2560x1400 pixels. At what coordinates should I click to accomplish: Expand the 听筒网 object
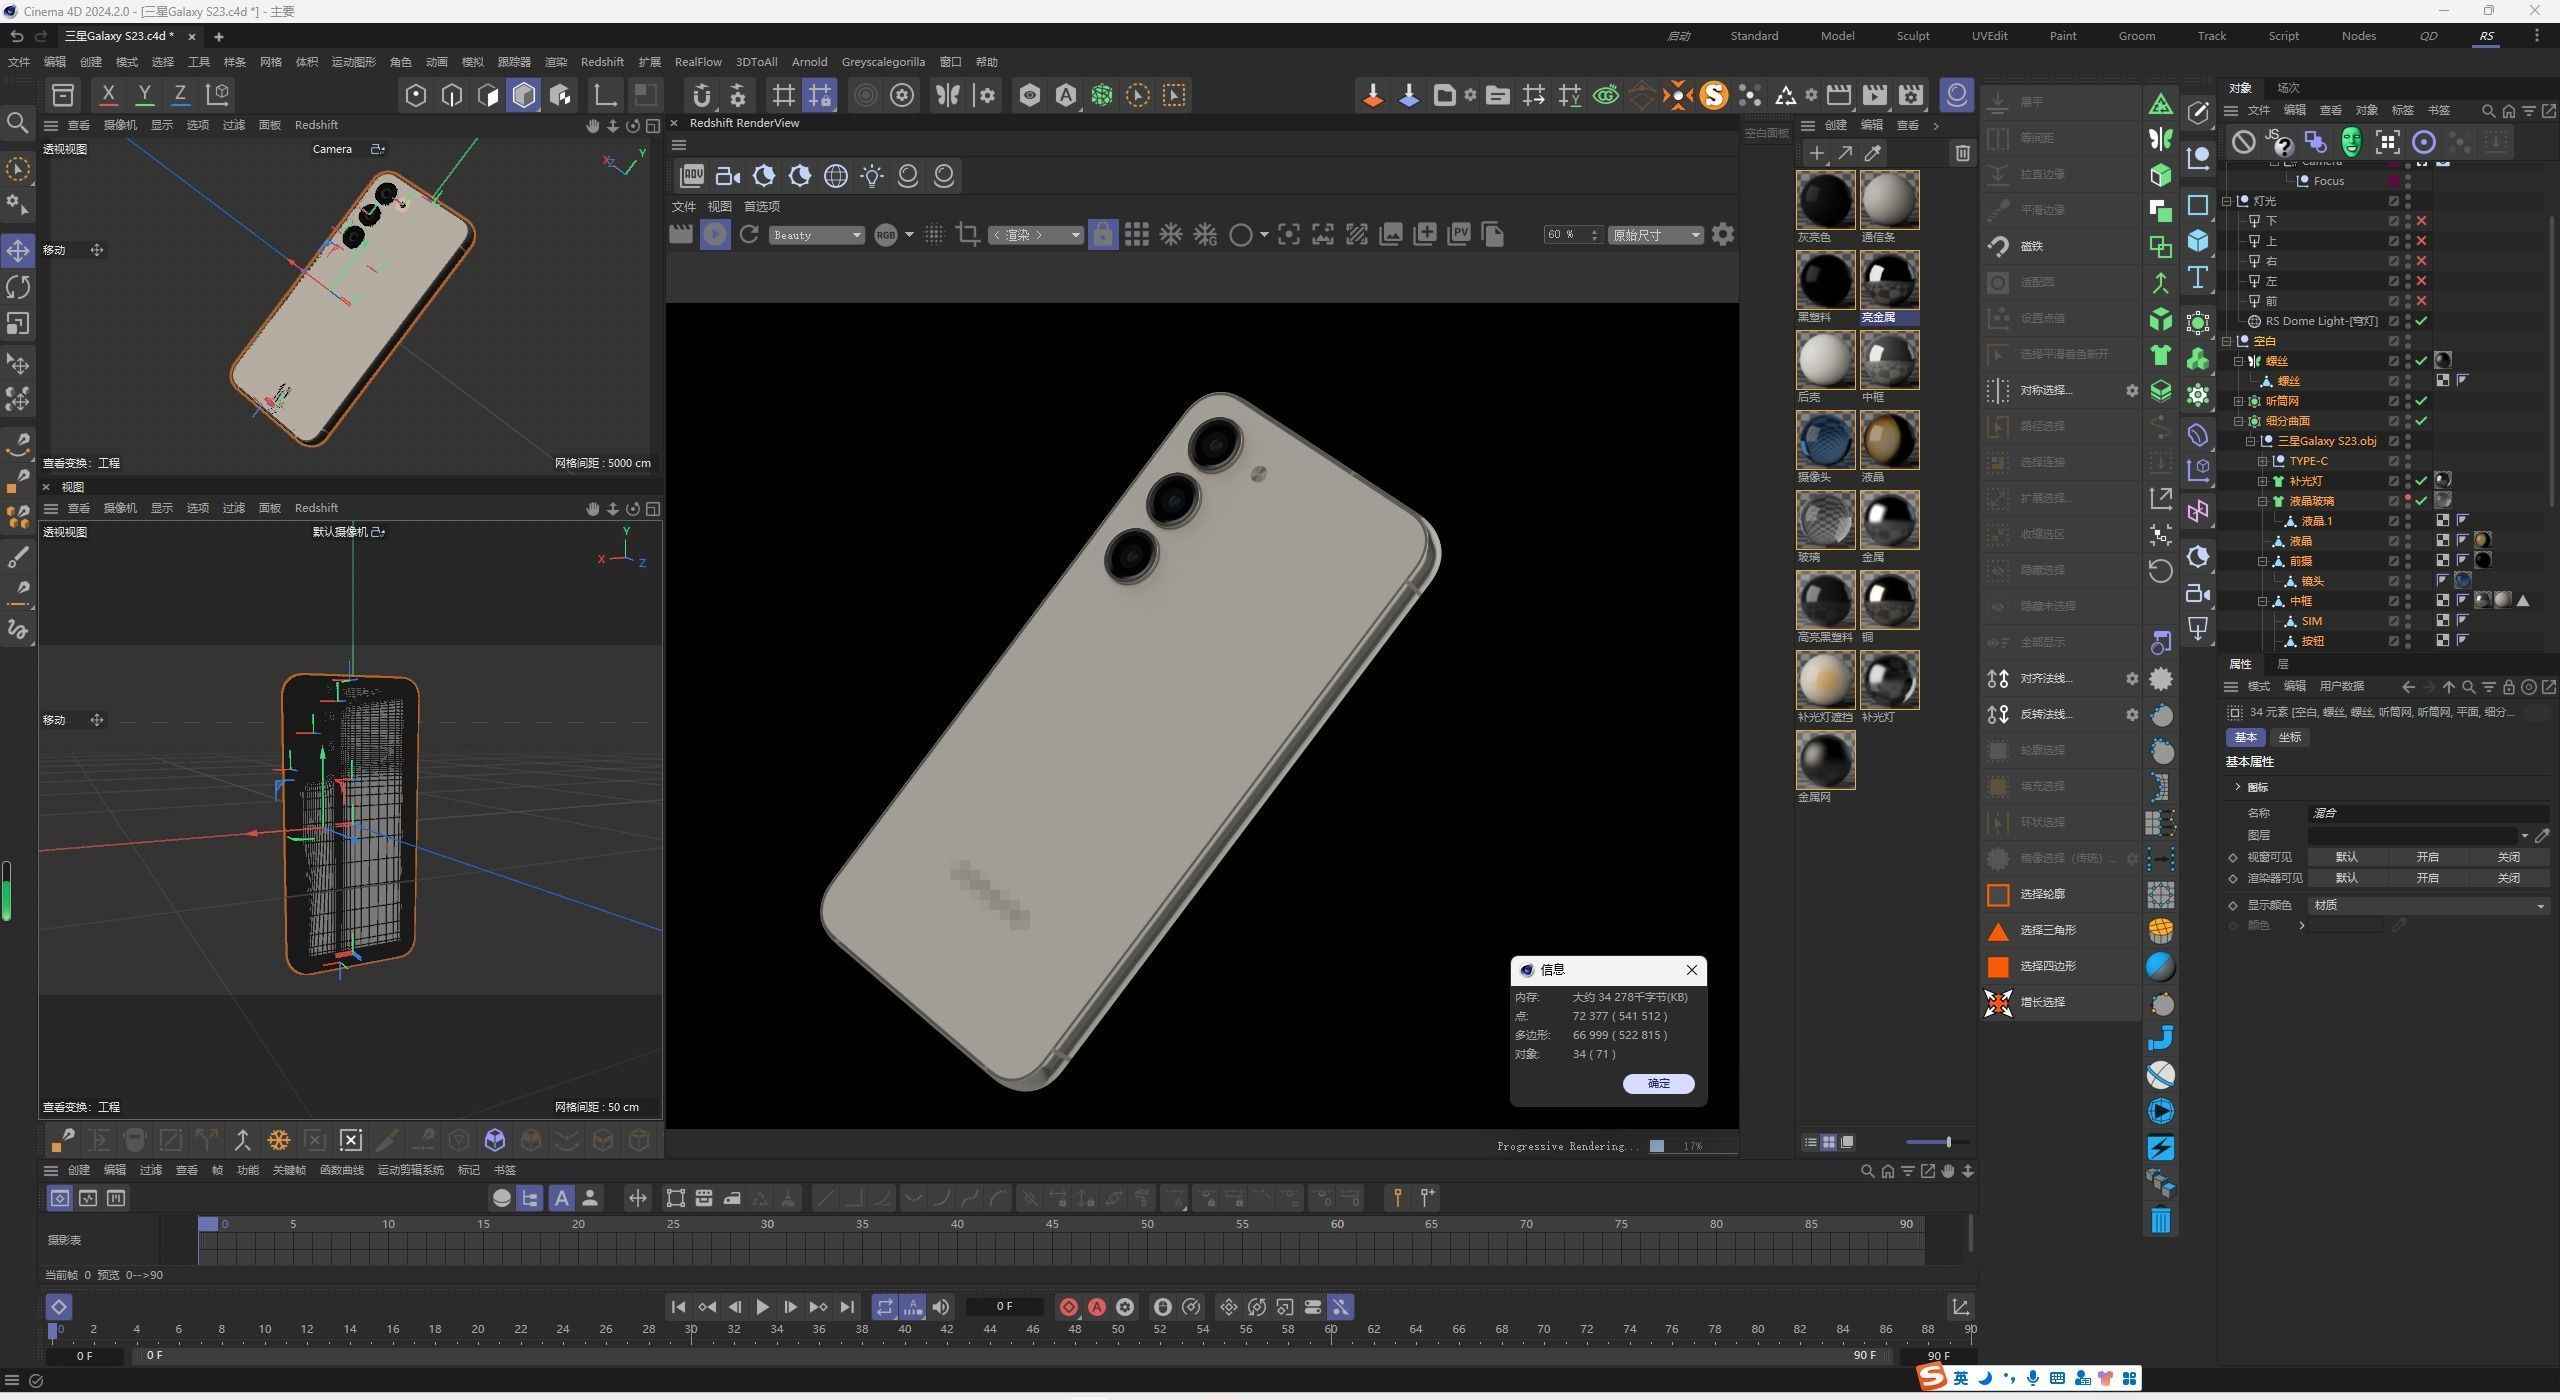[x=2239, y=401]
